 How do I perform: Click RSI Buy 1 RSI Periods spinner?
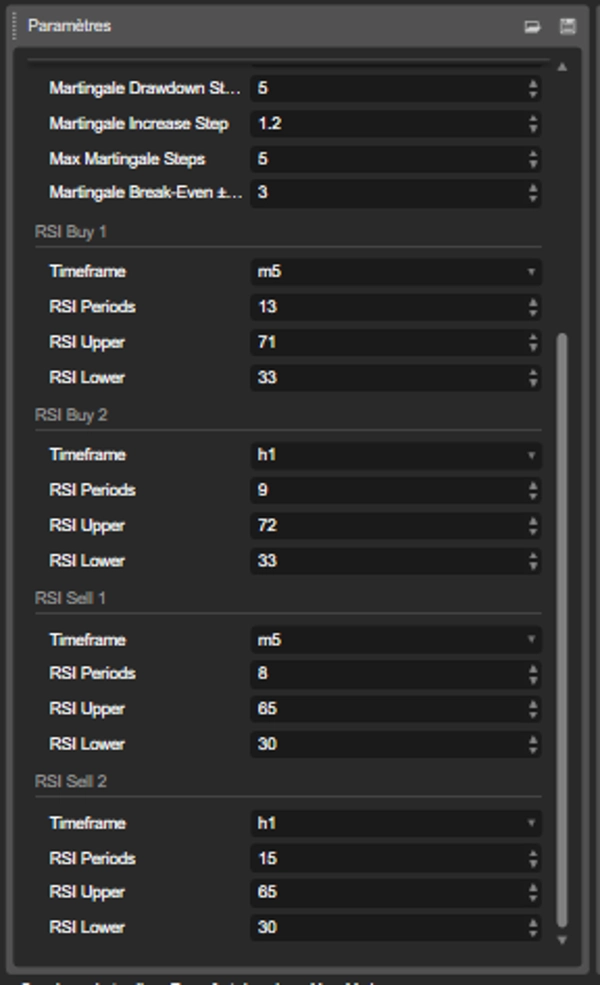(533, 307)
